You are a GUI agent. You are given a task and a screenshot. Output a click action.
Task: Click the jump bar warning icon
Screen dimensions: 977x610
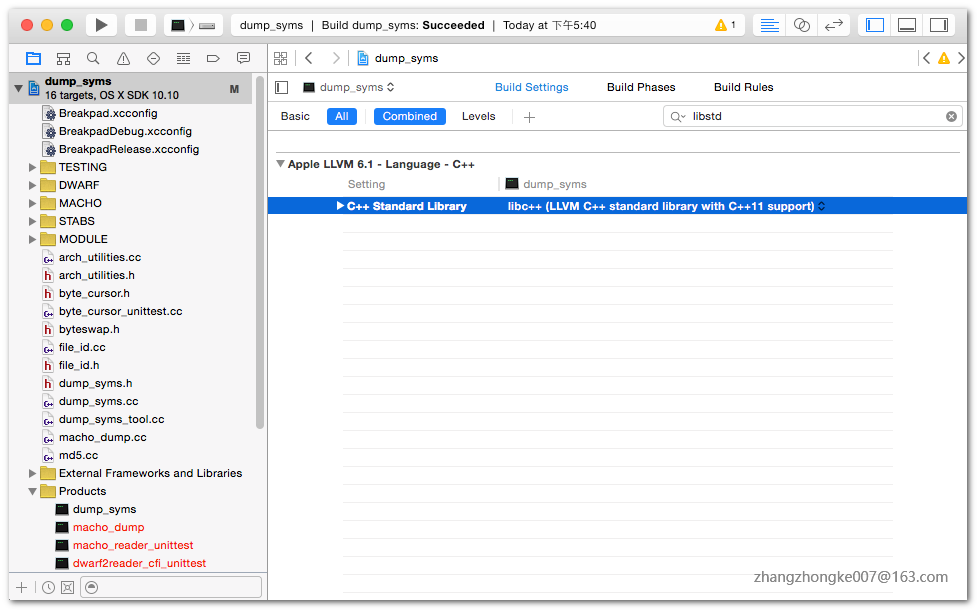[944, 59]
